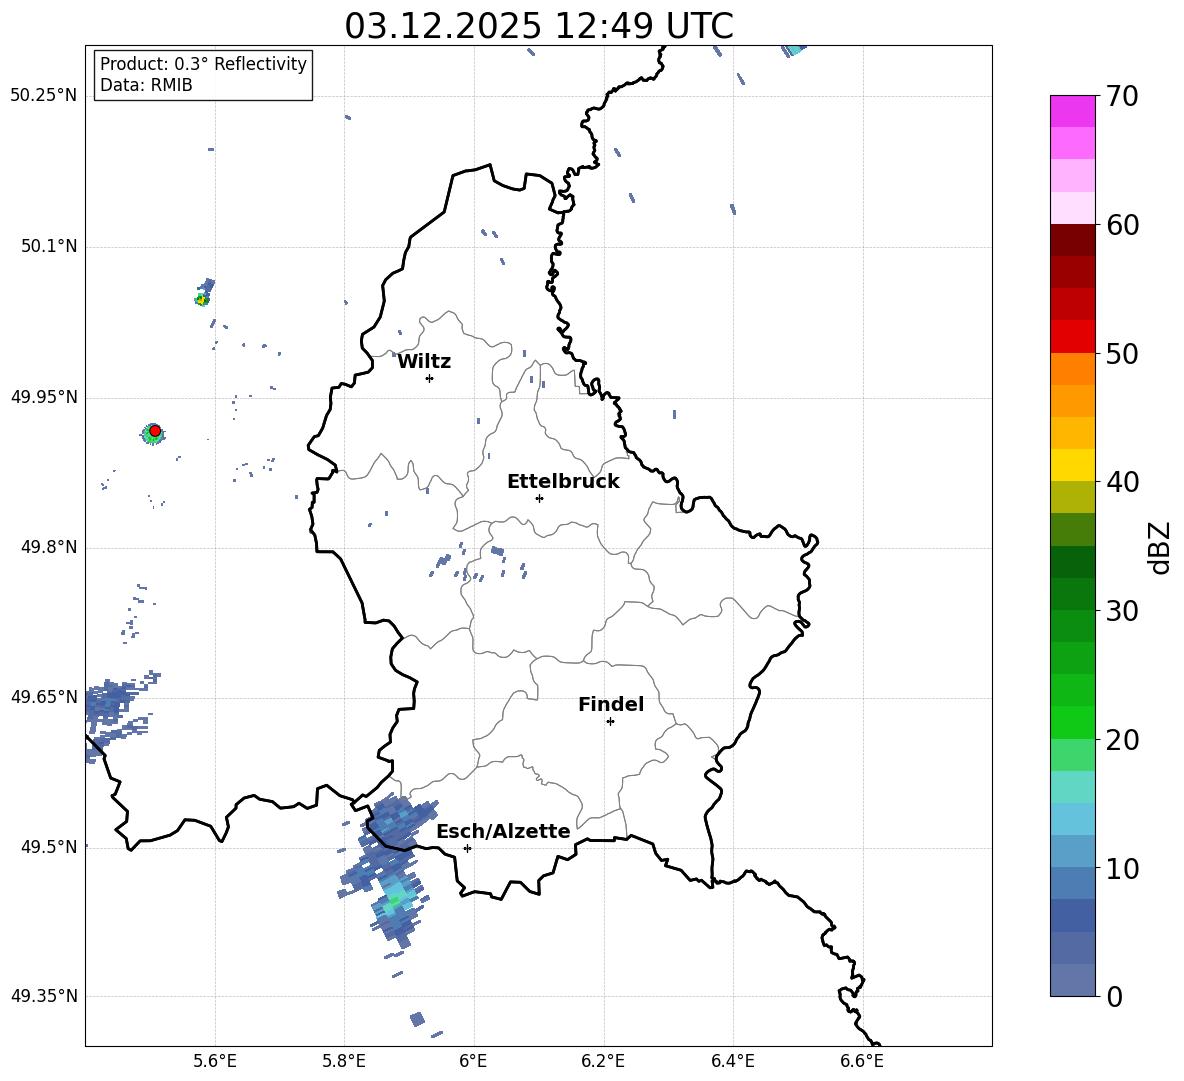This screenshot has height=1081, width=1184.
Task: Pick the bright green colorbar swatch at 20
Action: point(1072,722)
